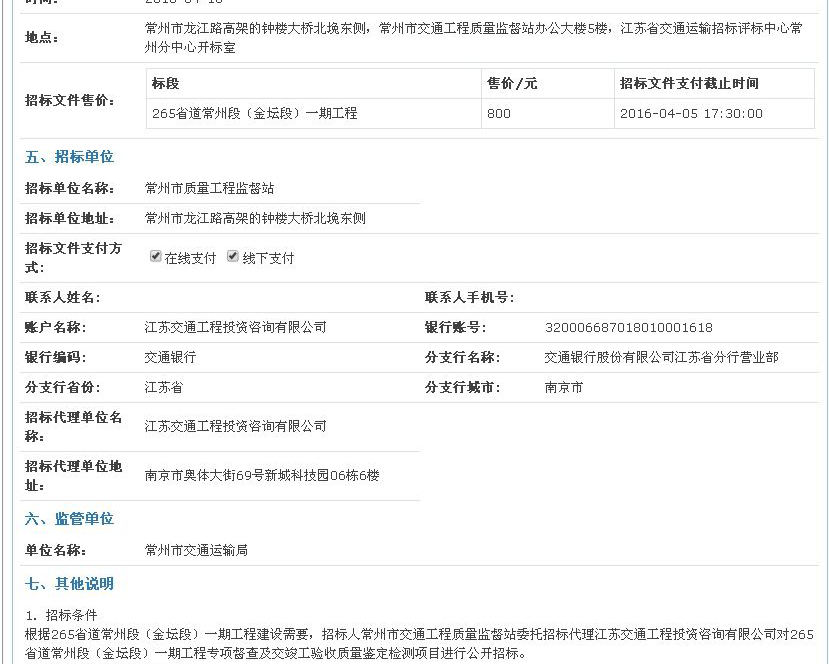Toggle the 在线支付 checkbox
Screen dimensions: 829x664
click(x=156, y=257)
